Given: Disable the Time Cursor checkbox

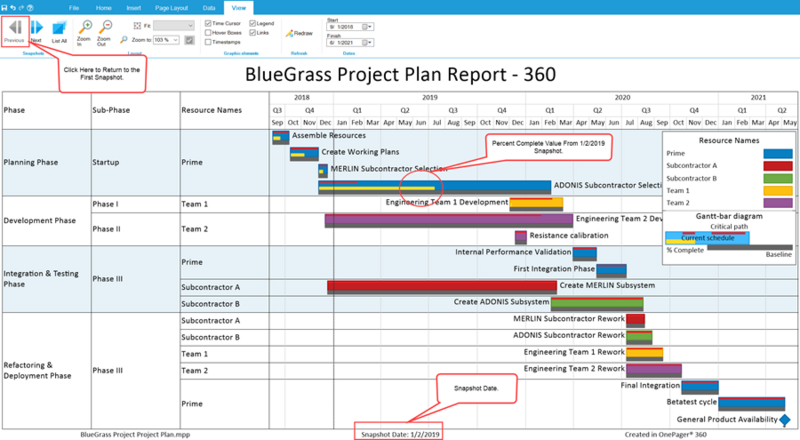Looking at the screenshot, I should click(208, 23).
